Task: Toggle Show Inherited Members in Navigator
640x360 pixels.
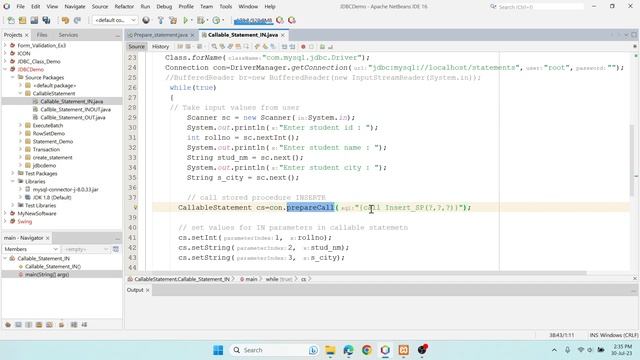Action: (x=8, y=325)
